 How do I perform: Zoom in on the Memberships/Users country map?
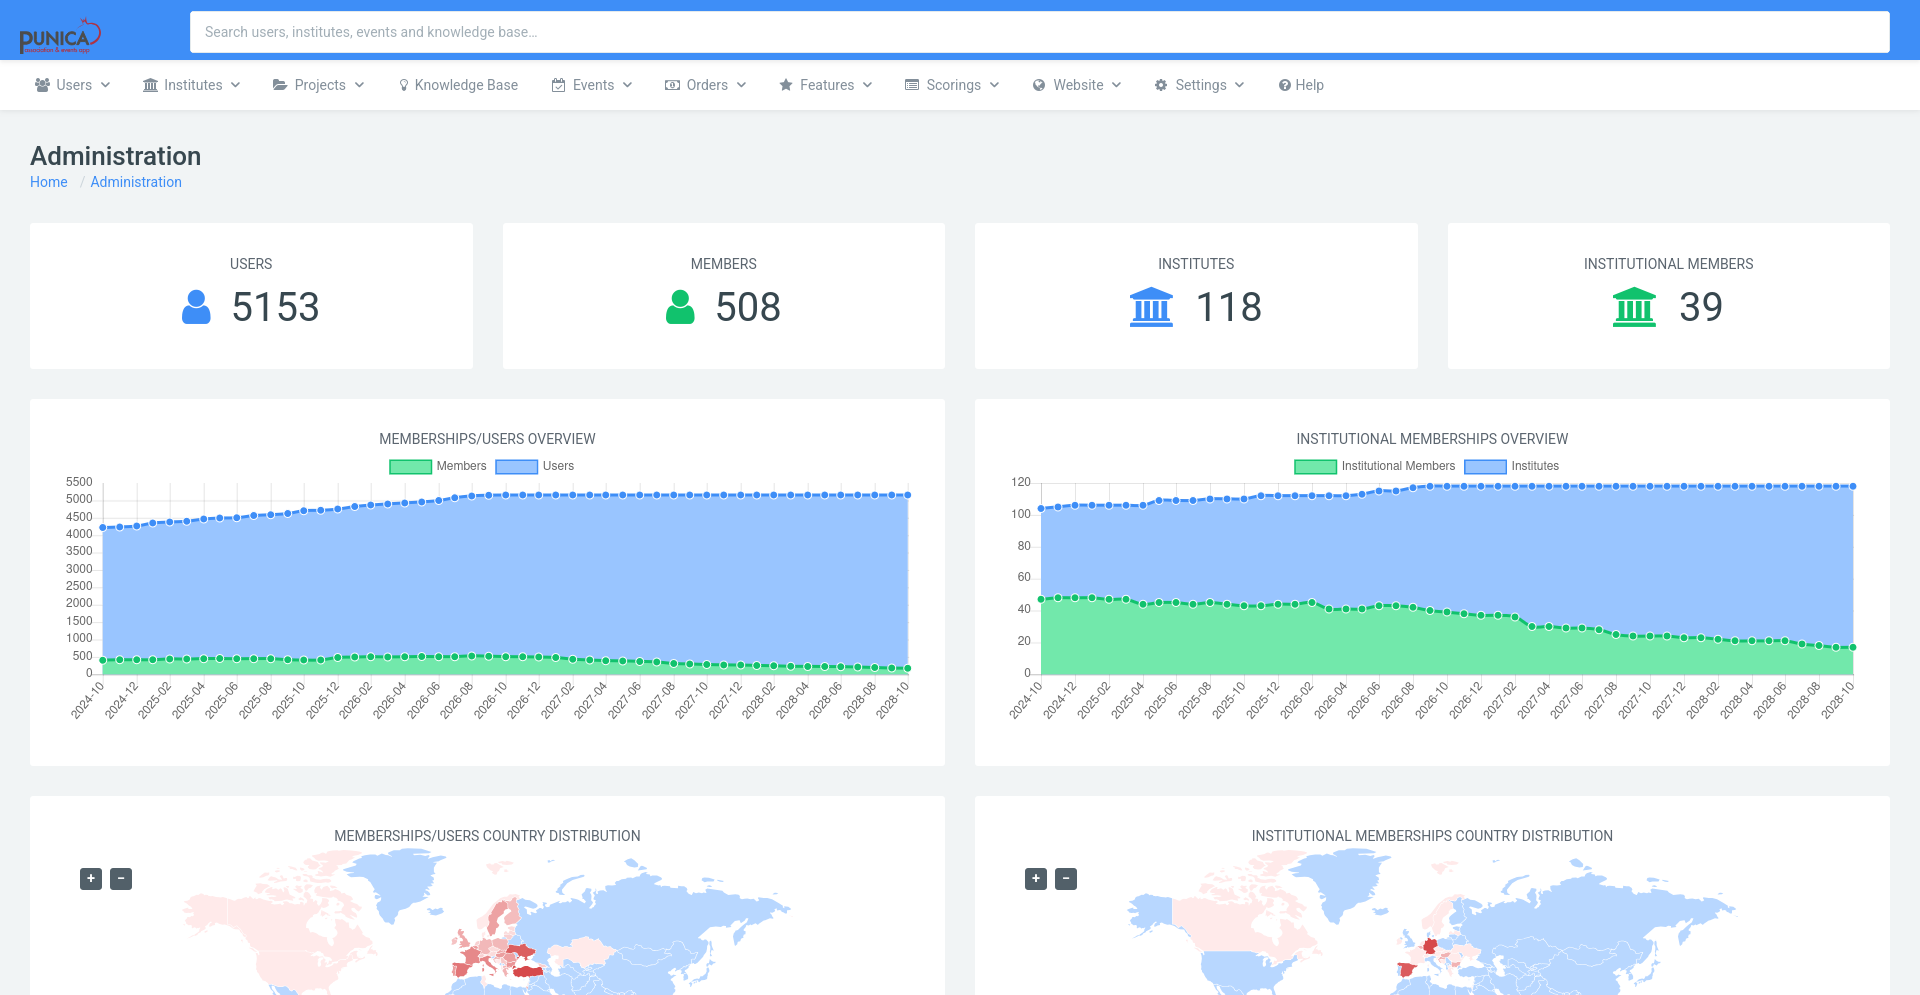click(91, 879)
